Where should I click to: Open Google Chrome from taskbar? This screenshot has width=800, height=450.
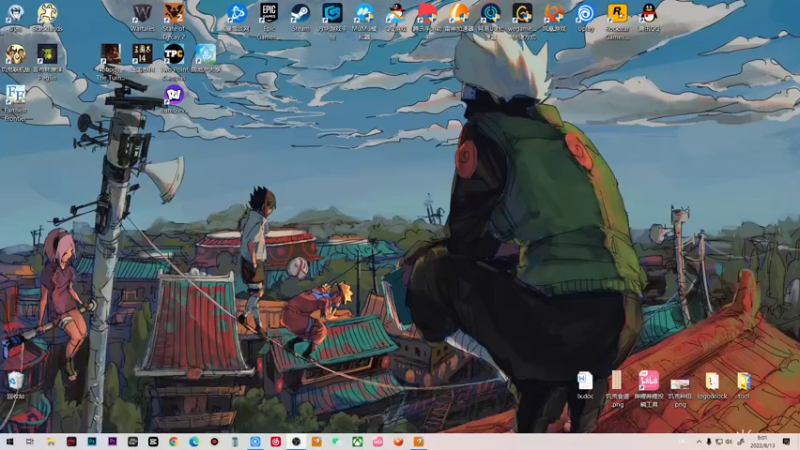173,442
